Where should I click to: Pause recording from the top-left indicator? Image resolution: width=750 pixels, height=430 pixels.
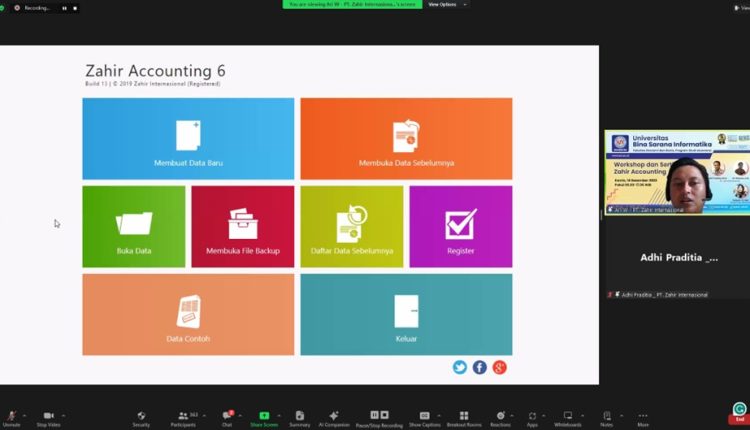(x=64, y=8)
